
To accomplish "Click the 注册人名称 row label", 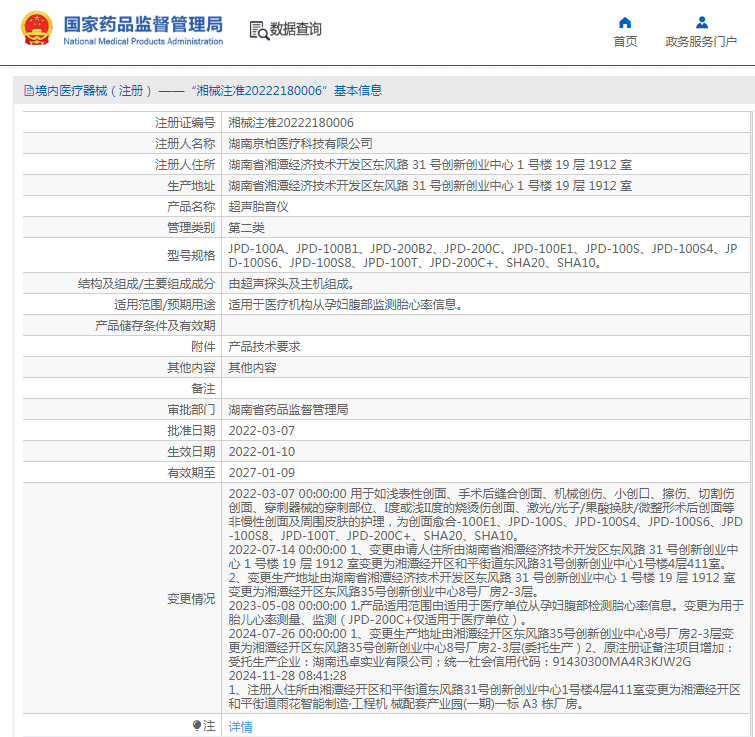I will (185, 143).
